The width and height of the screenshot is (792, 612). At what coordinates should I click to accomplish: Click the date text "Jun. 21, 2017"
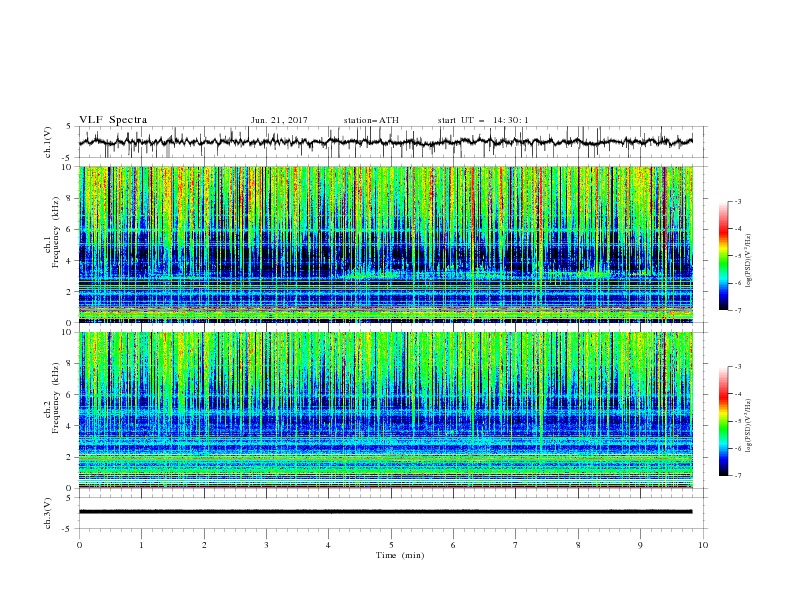(279, 120)
